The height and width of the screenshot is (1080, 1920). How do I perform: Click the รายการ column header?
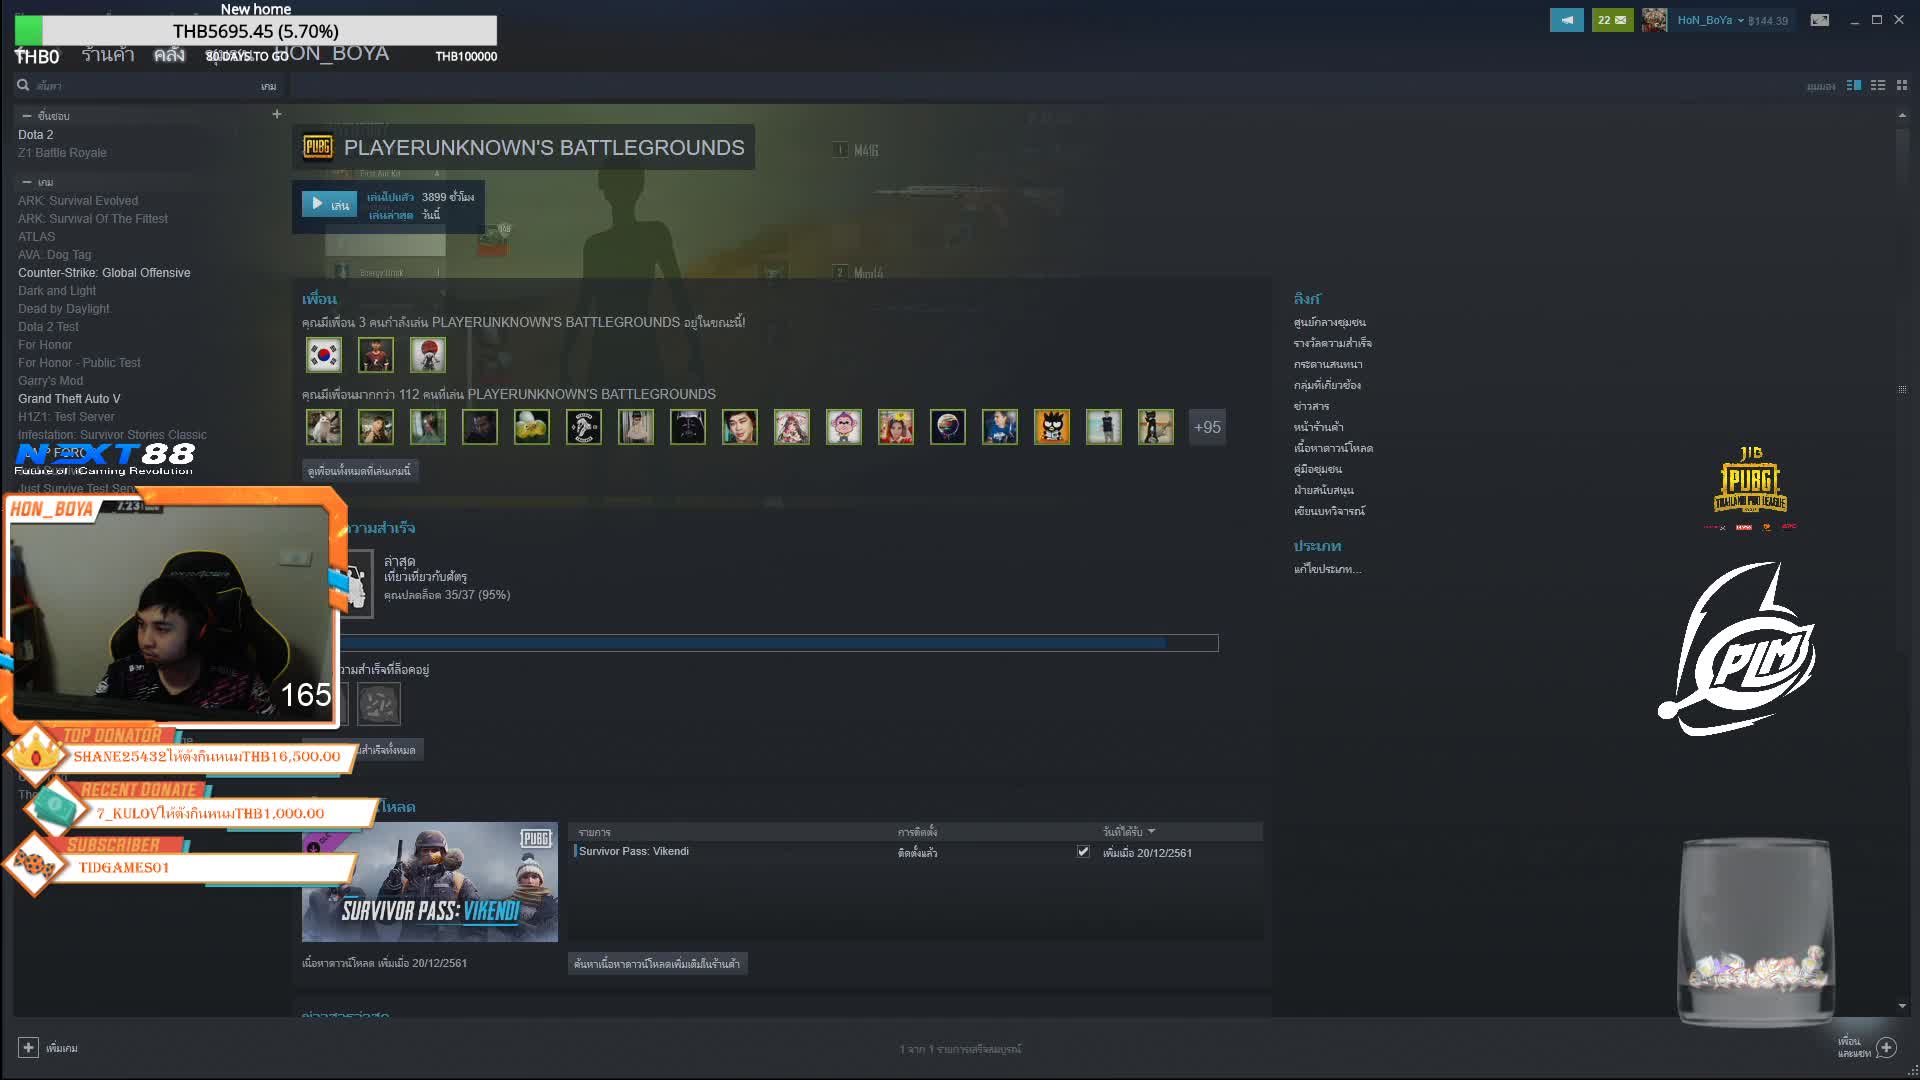594,832
